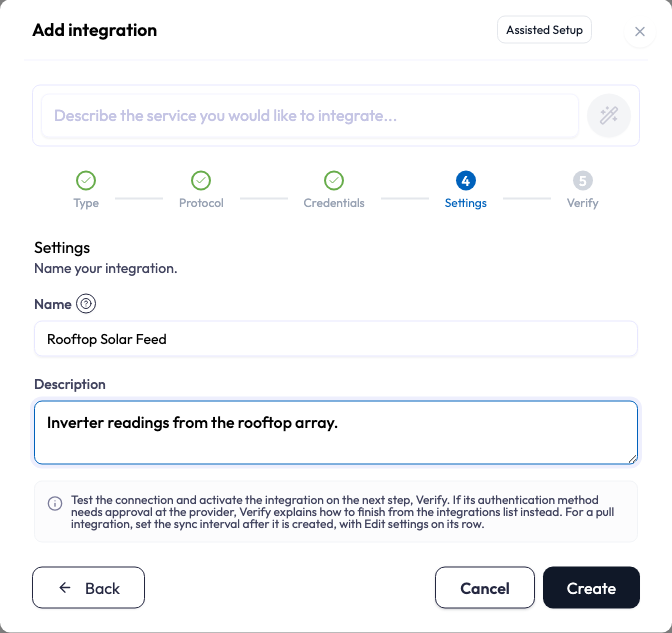Toggle the Assisted Setup button
The height and width of the screenshot is (633, 672).
[544, 30]
